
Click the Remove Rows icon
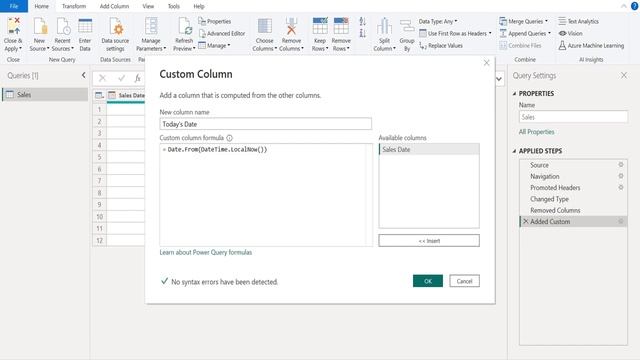341,27
